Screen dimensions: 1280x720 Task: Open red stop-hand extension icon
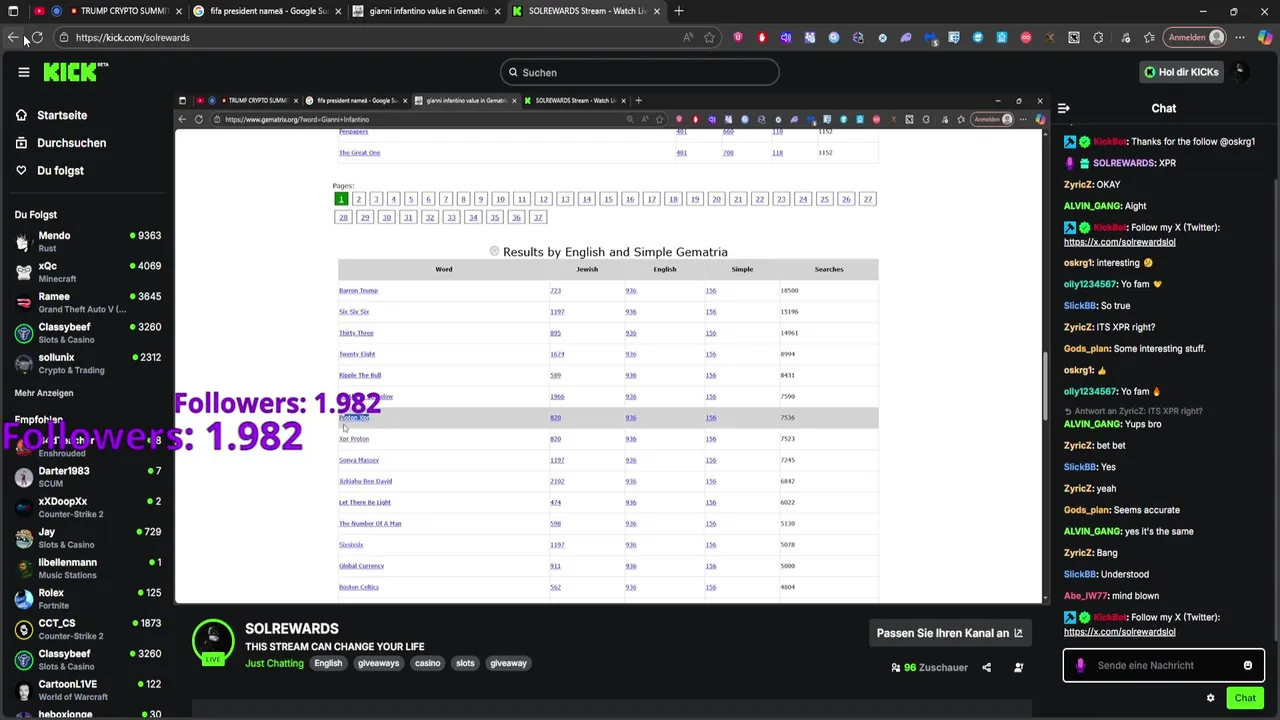point(762,37)
